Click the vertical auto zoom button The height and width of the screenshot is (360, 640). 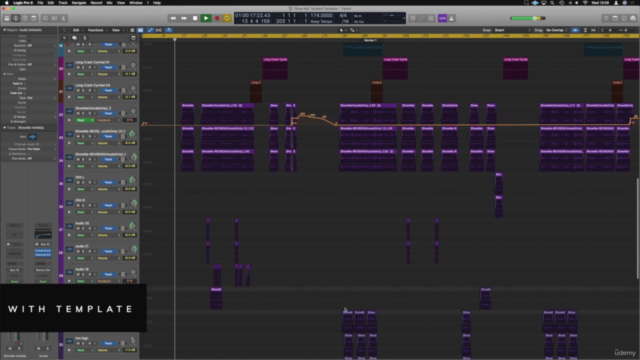coord(585,30)
